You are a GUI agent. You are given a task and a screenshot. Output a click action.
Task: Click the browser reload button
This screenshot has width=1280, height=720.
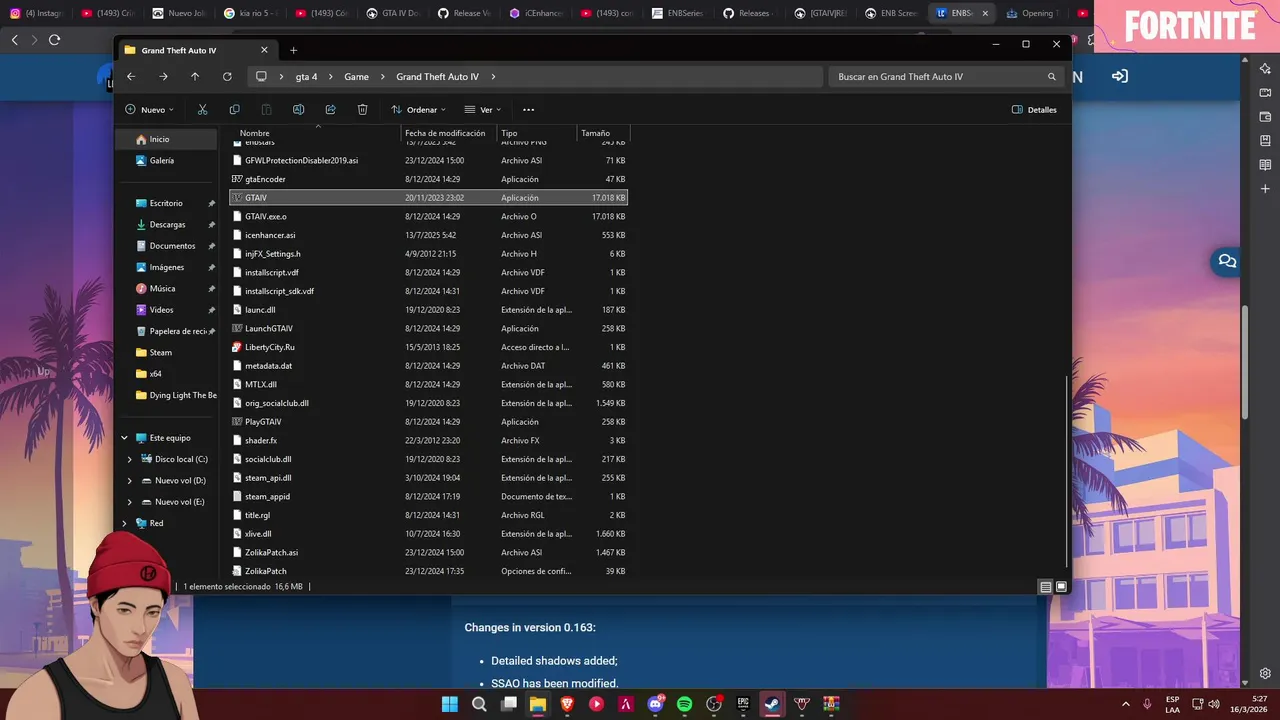click(54, 40)
